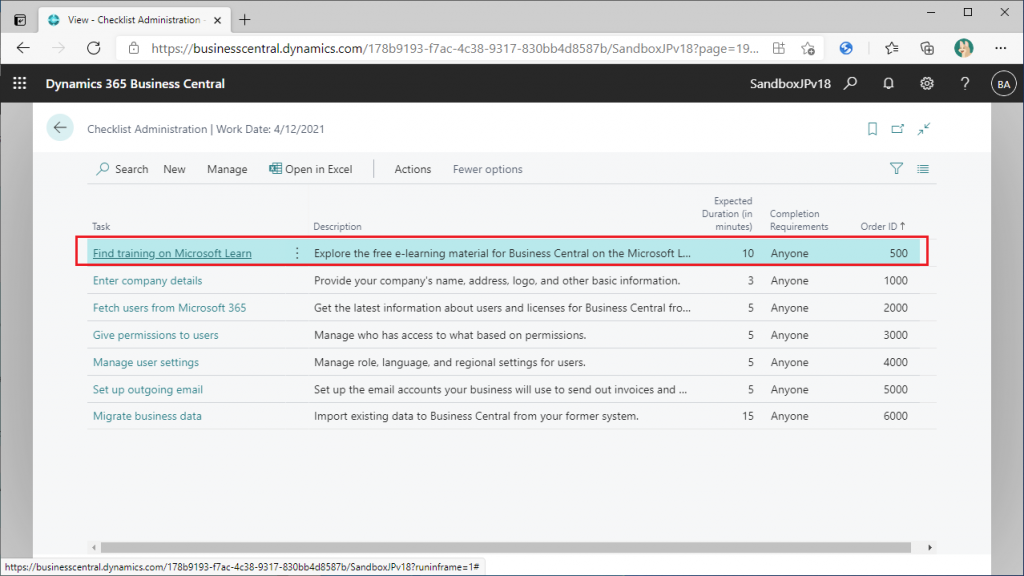This screenshot has height=576, width=1024.
Task: Collapse the page with the arrows icon
Action: pos(923,129)
